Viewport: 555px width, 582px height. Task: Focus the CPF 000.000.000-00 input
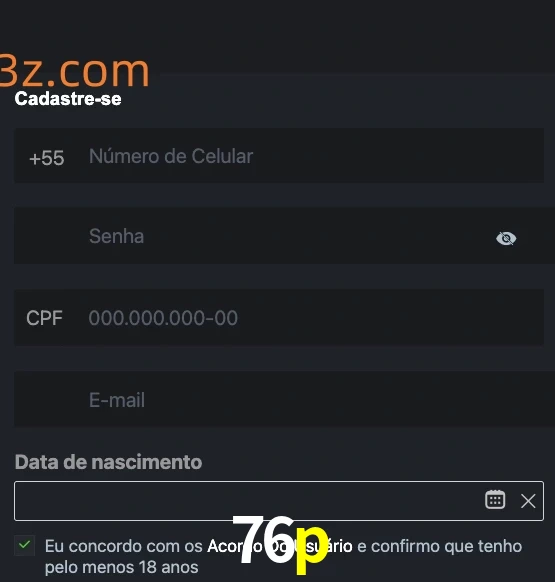279,318
